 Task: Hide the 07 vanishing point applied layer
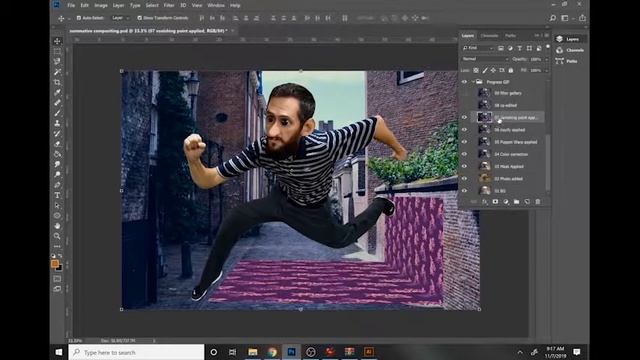(464, 118)
